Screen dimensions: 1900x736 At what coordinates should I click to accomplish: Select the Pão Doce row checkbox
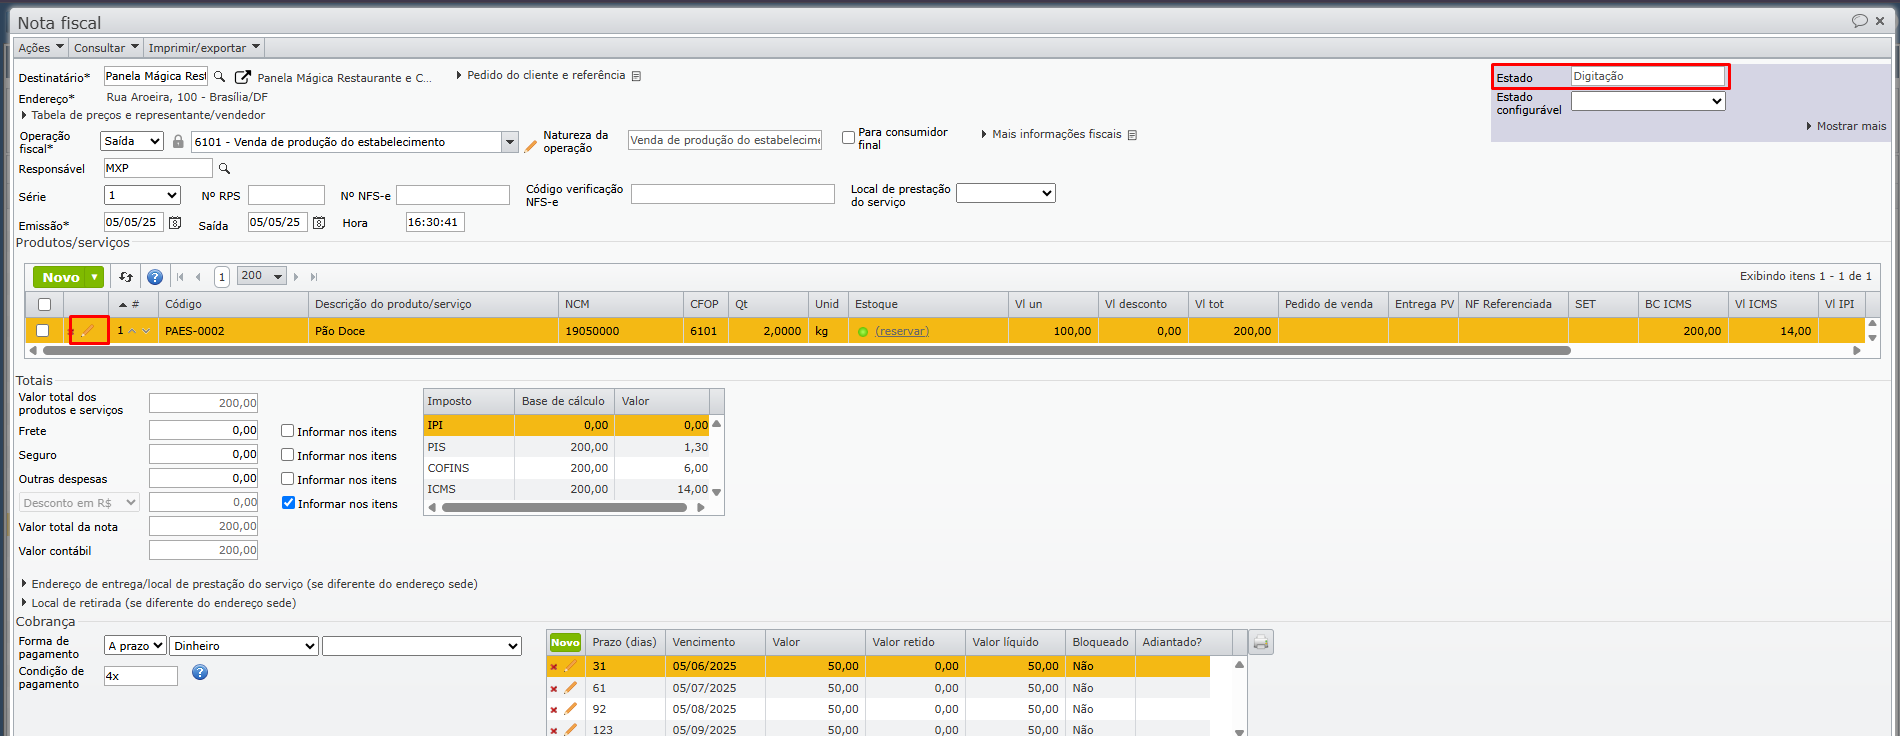(42, 331)
